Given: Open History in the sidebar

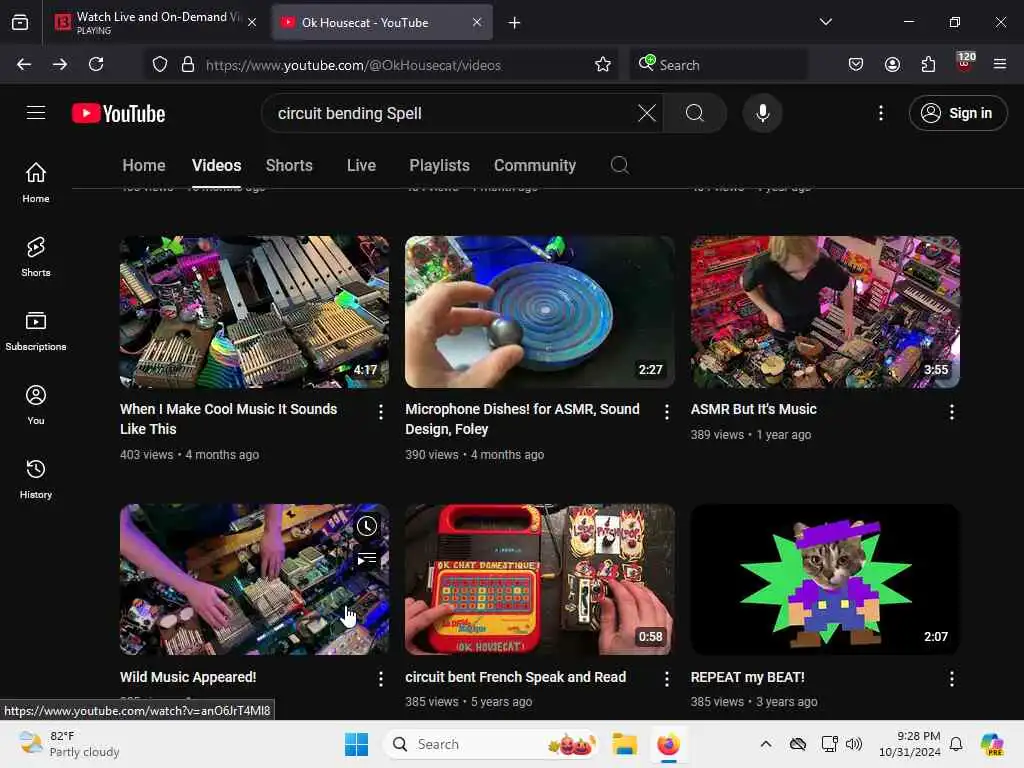Looking at the screenshot, I should click(x=36, y=479).
